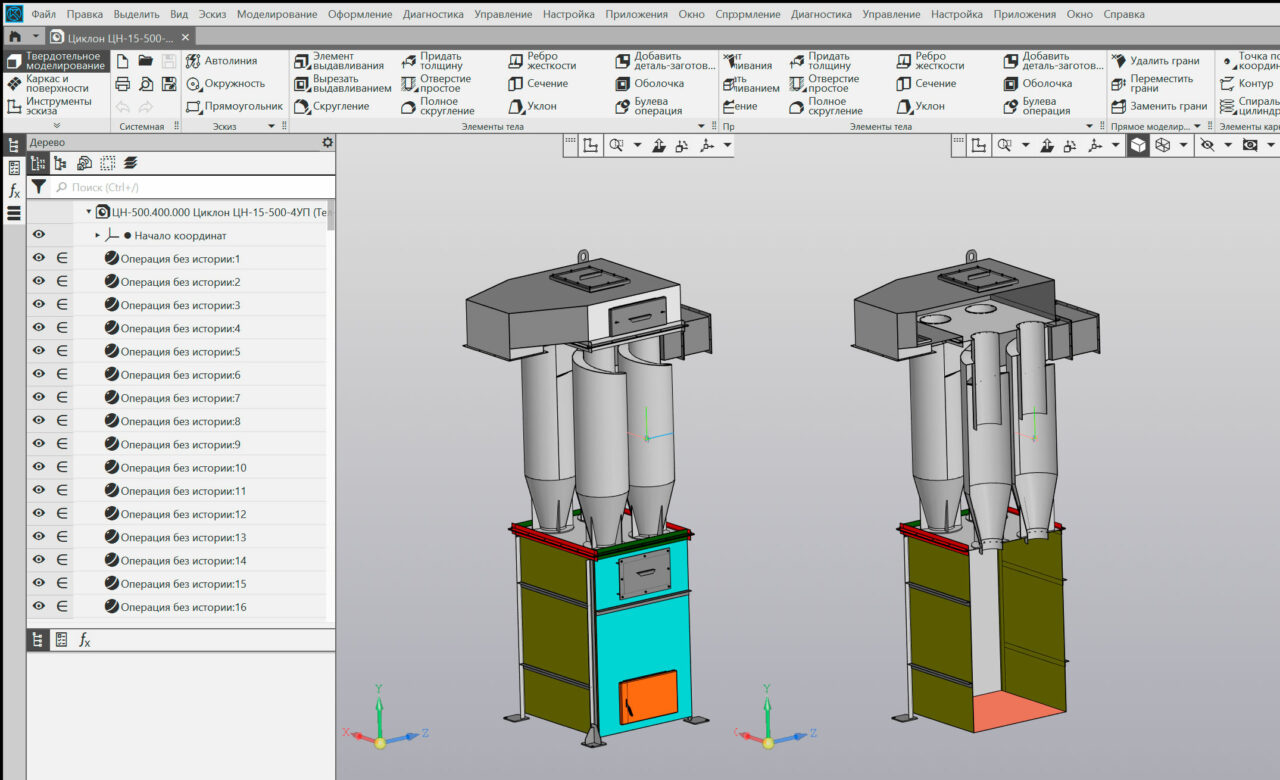1280x780 pixels.
Task: Click the Поиск tree search field
Action: (190, 187)
